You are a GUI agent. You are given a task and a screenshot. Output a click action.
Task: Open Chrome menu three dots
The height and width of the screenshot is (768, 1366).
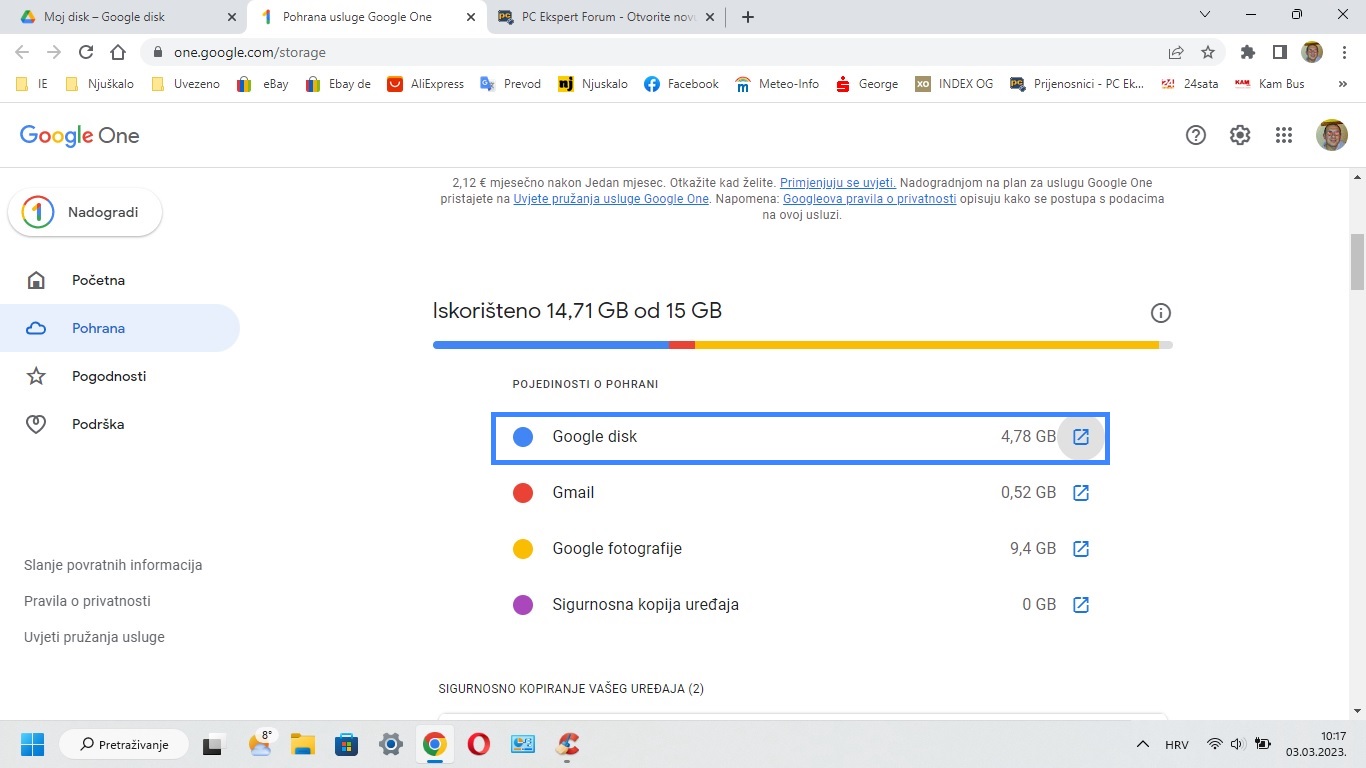(1344, 52)
